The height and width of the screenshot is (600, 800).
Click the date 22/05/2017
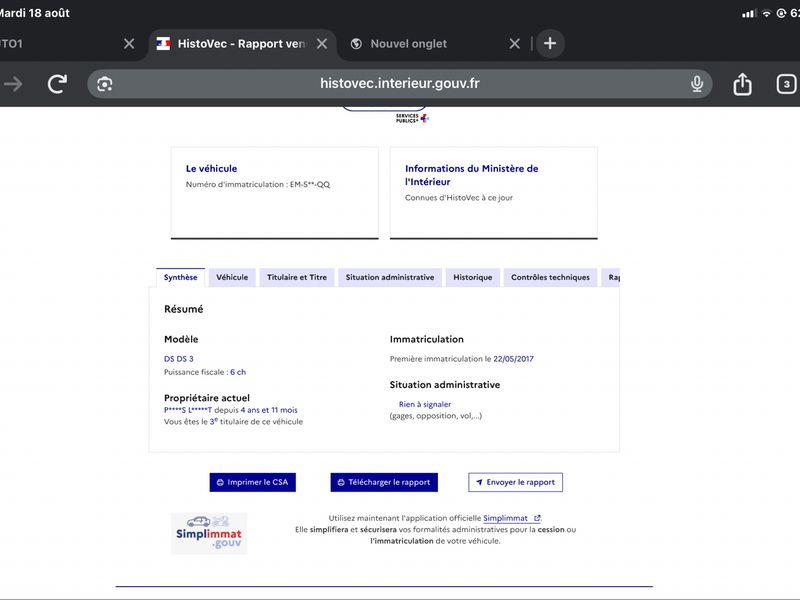(513, 359)
